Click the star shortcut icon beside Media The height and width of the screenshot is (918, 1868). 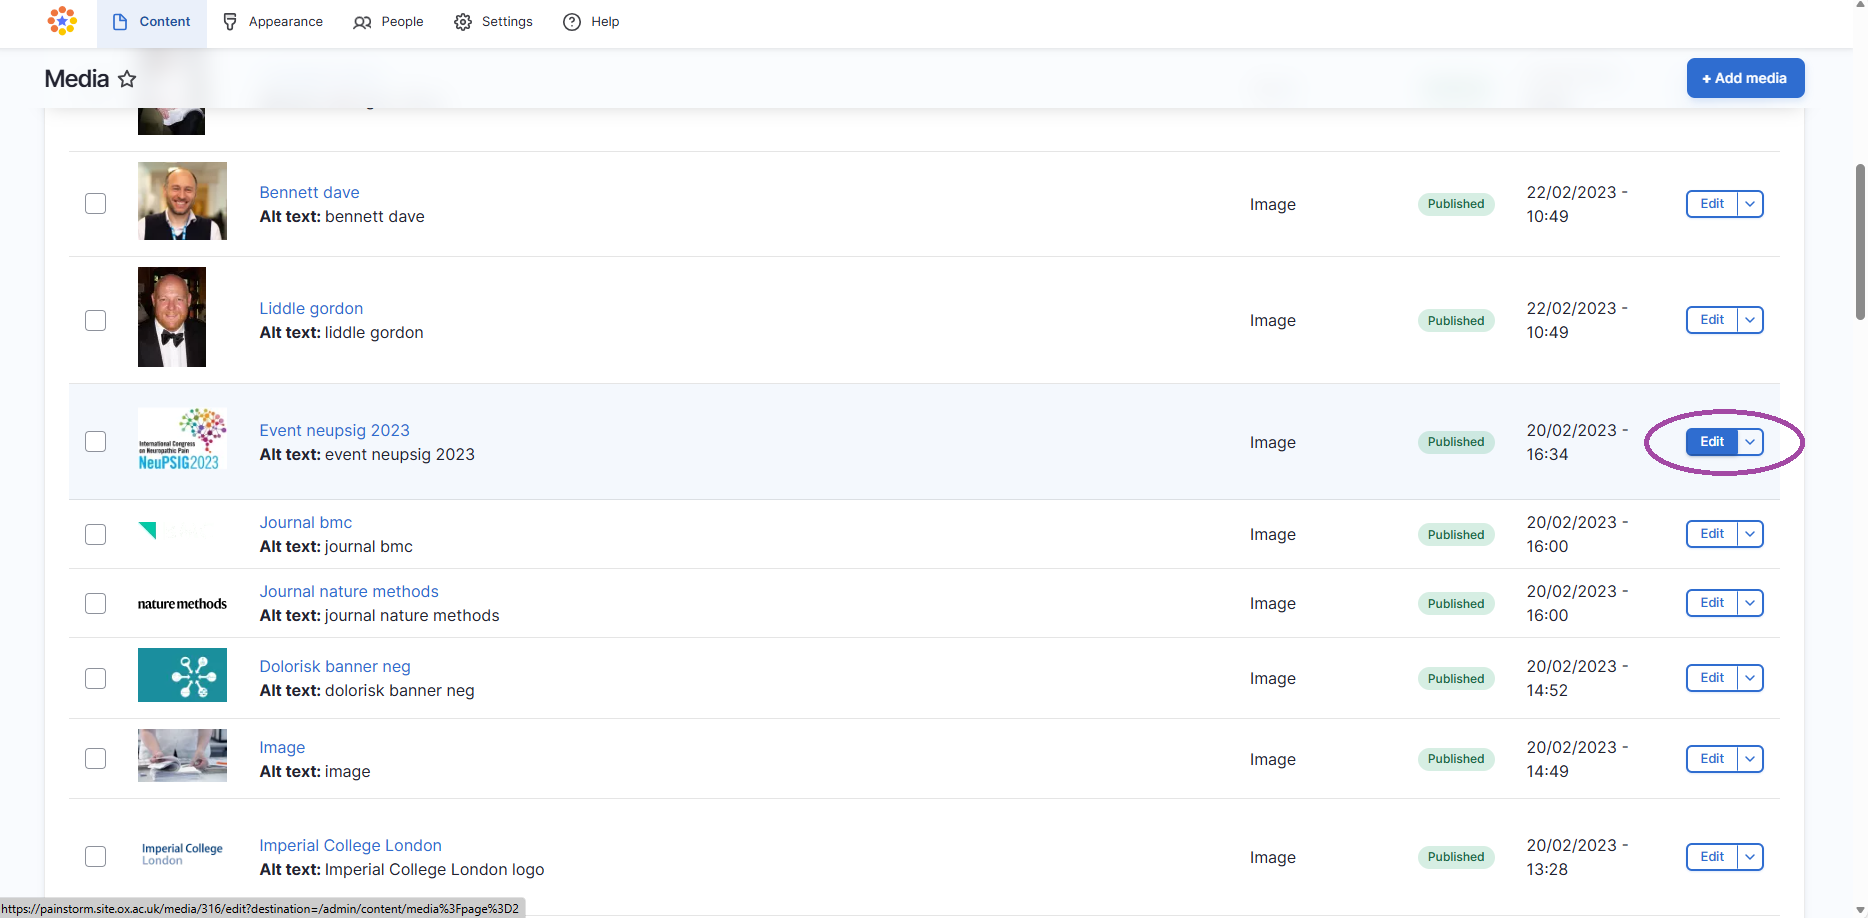[127, 79]
